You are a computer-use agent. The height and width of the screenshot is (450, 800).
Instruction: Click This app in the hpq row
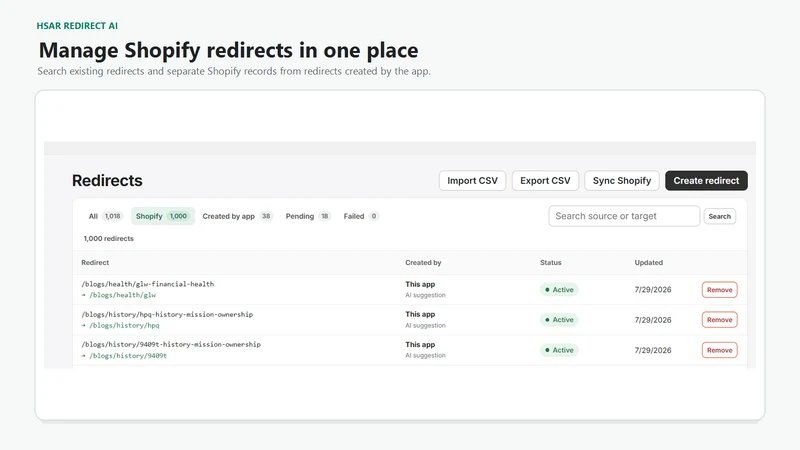pyautogui.click(x=420, y=314)
